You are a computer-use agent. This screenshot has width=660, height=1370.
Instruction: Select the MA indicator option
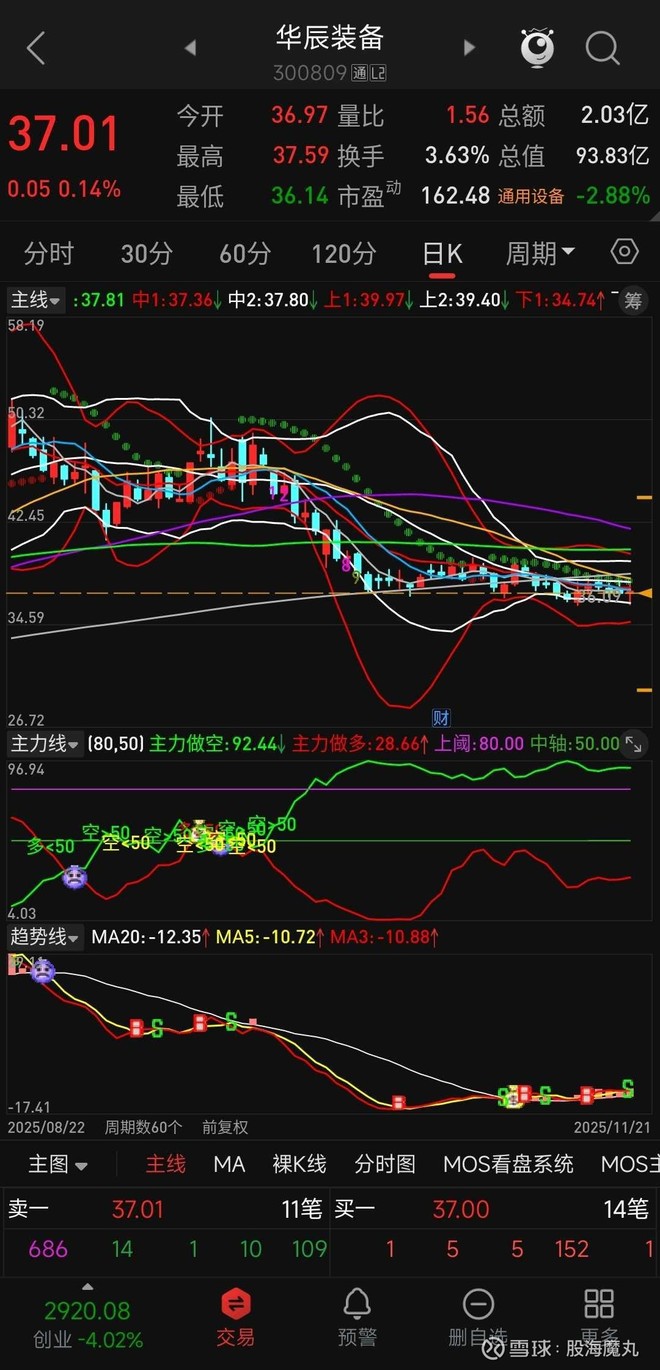coord(229,1164)
